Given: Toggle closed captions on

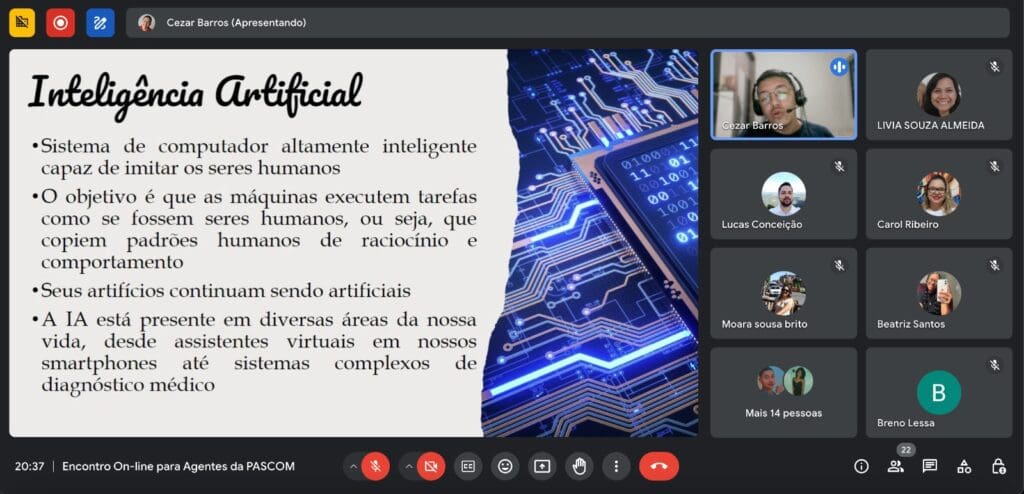Looking at the screenshot, I should [x=467, y=466].
